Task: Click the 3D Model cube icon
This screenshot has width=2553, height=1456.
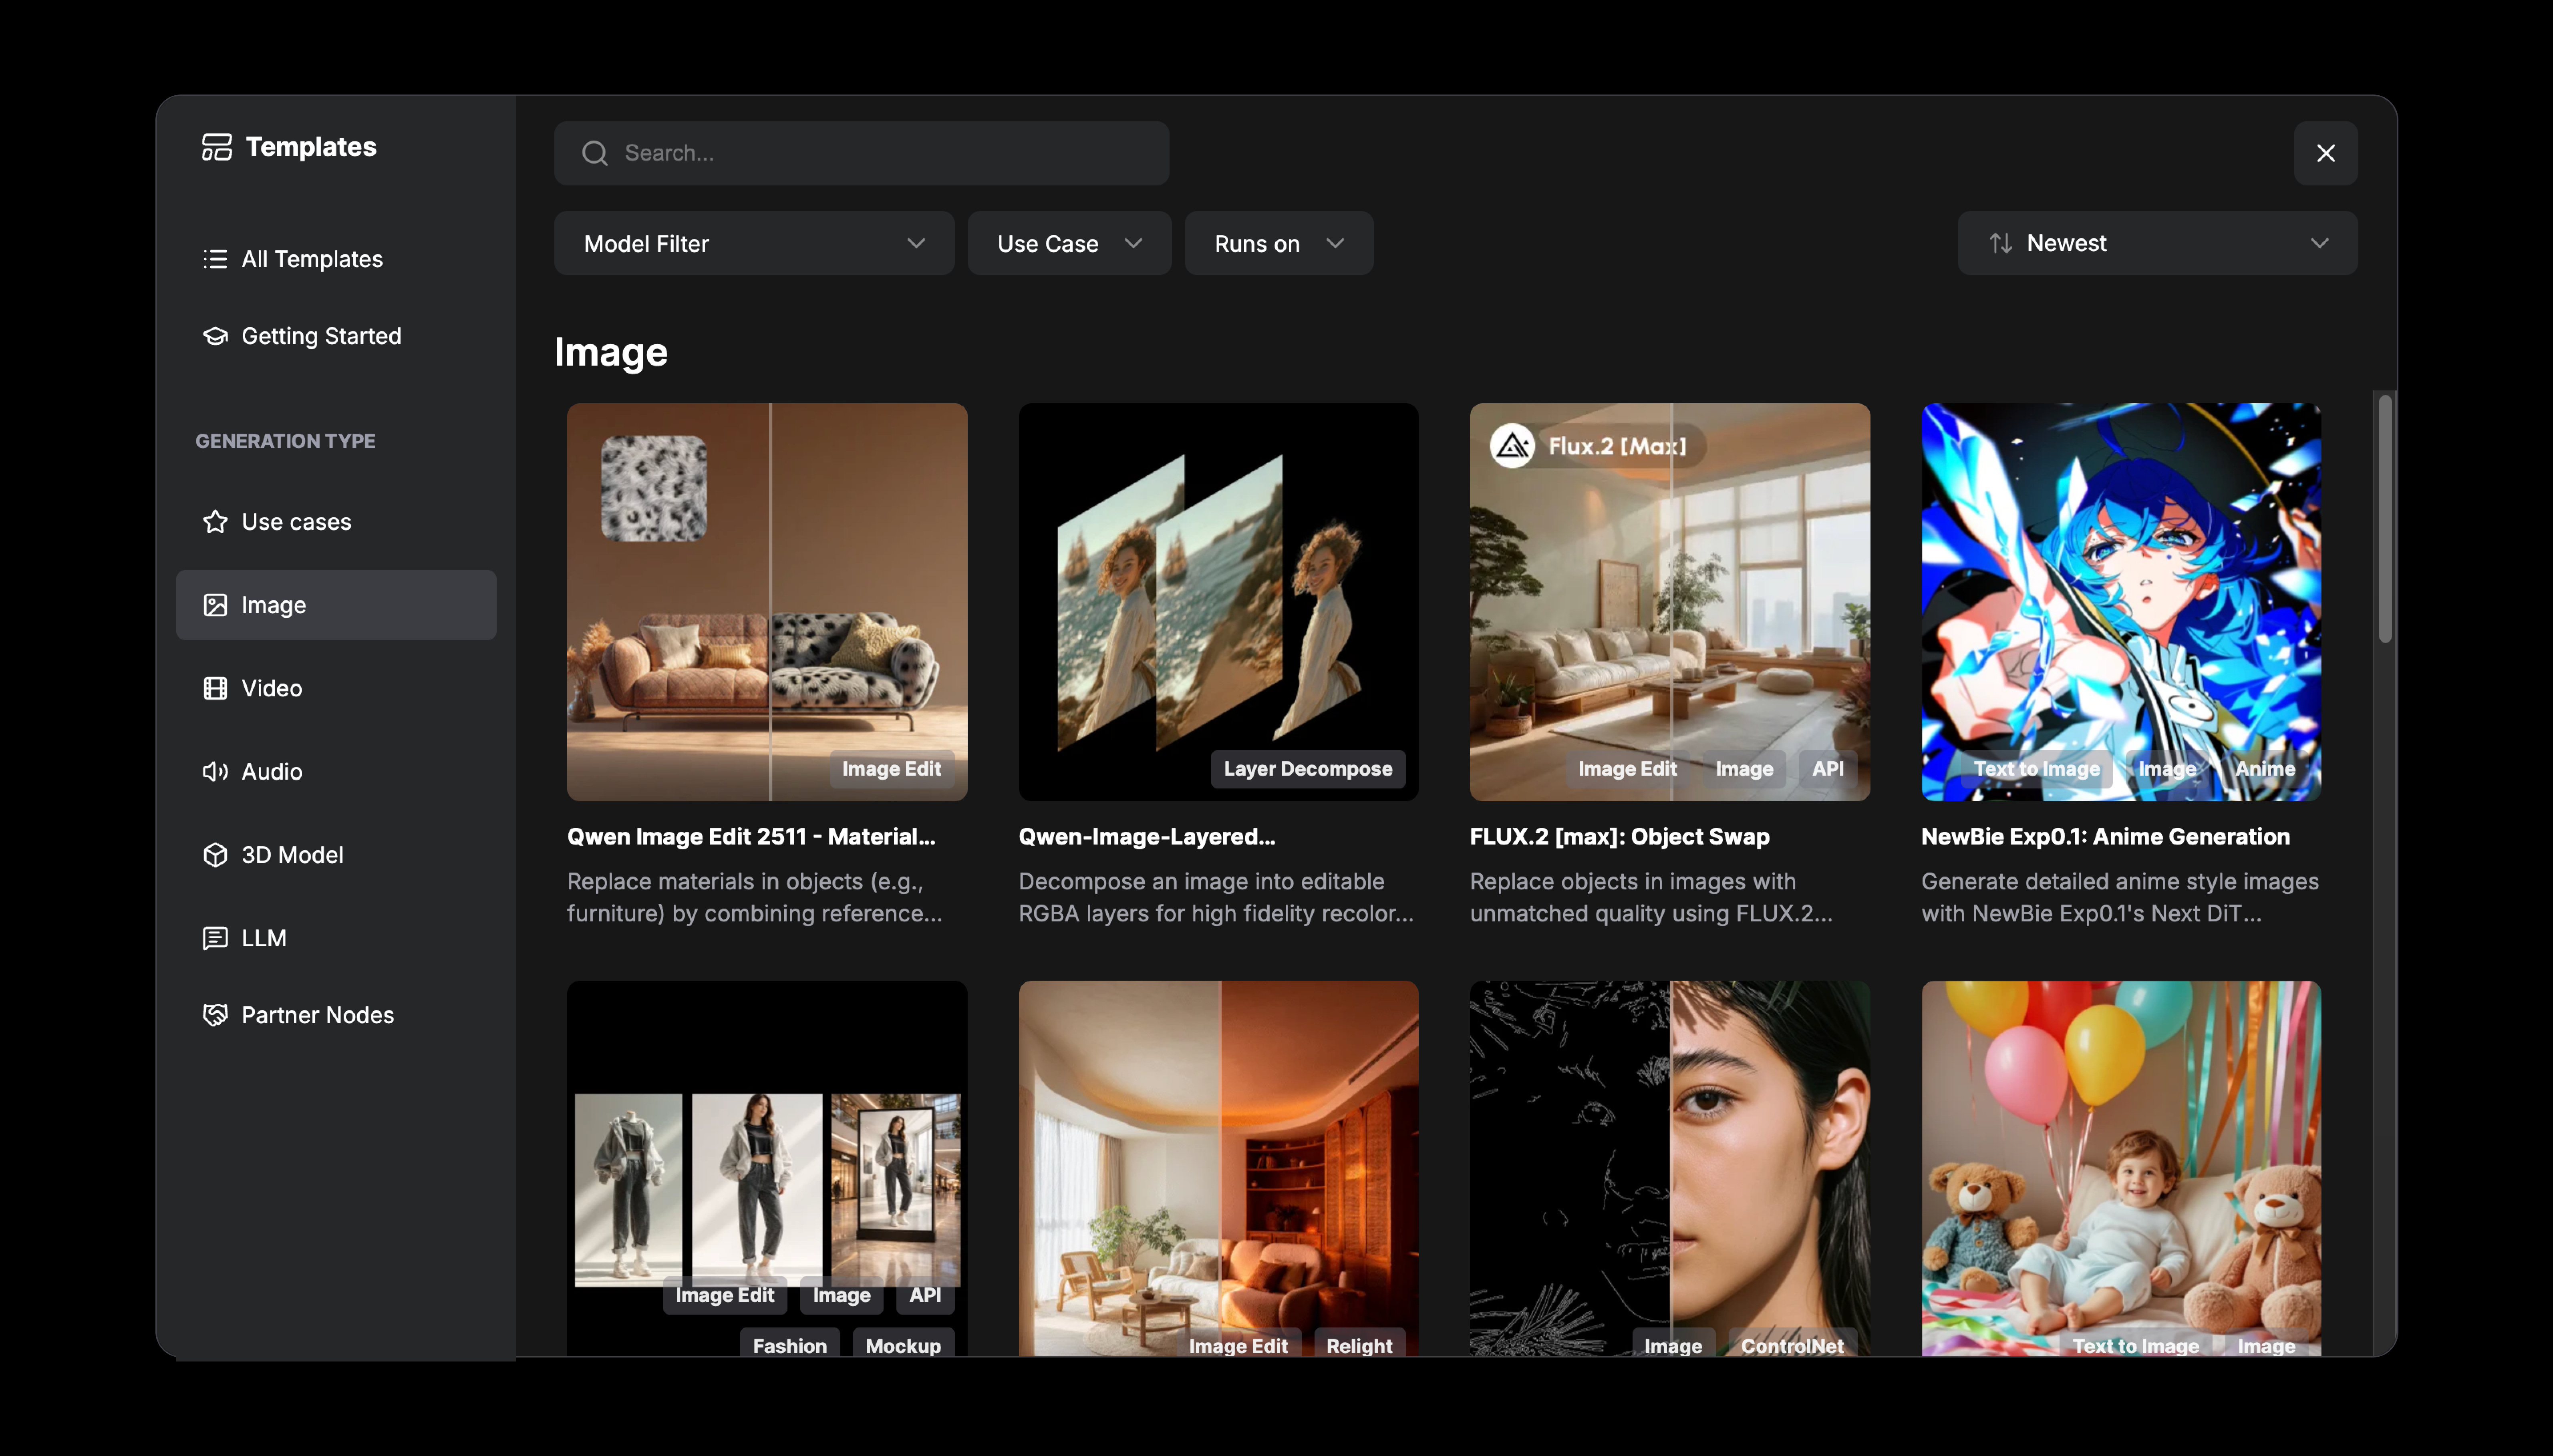Action: point(215,855)
